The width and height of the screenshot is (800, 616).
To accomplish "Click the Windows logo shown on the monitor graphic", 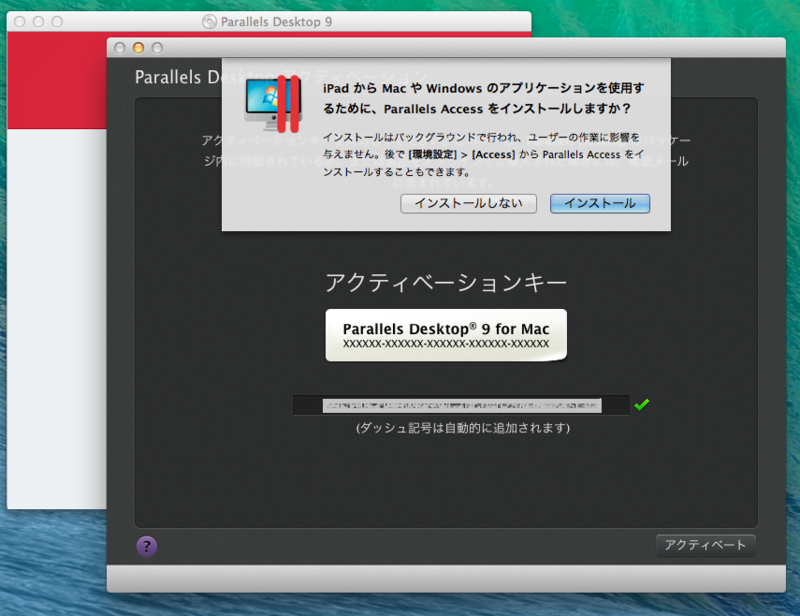I will click(269, 97).
